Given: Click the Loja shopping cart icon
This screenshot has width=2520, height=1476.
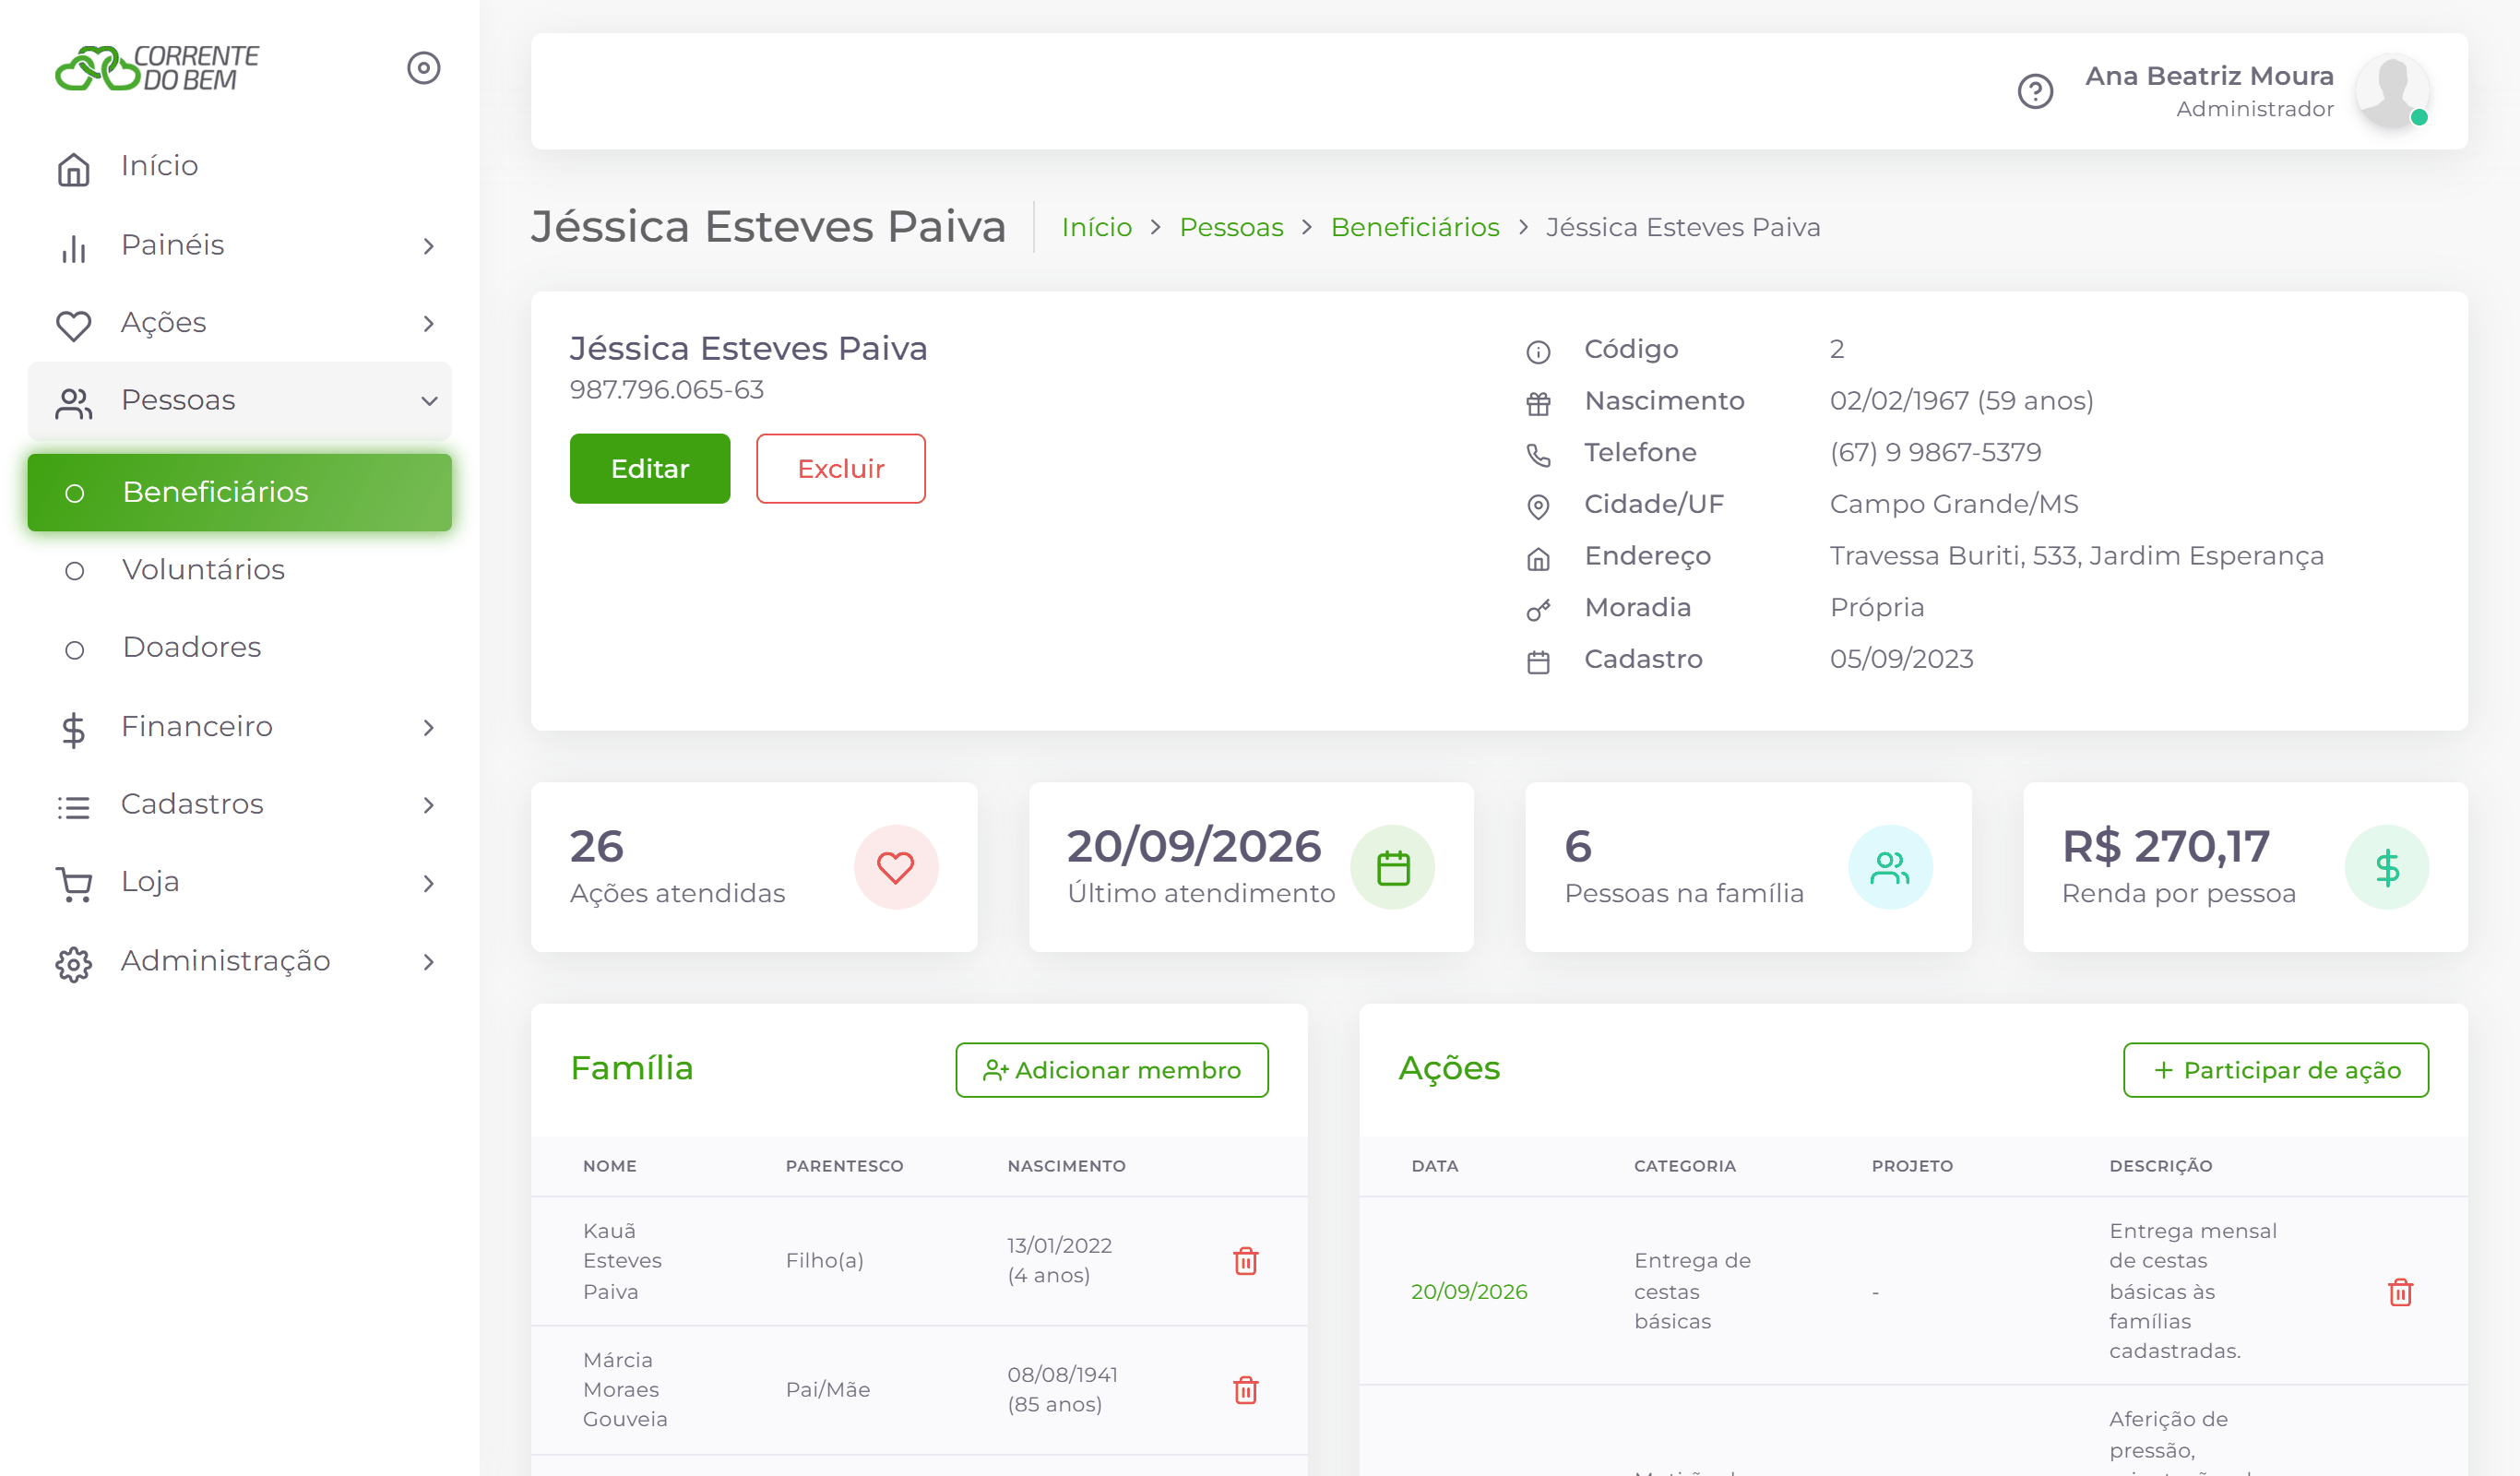Looking at the screenshot, I should coord(74,884).
